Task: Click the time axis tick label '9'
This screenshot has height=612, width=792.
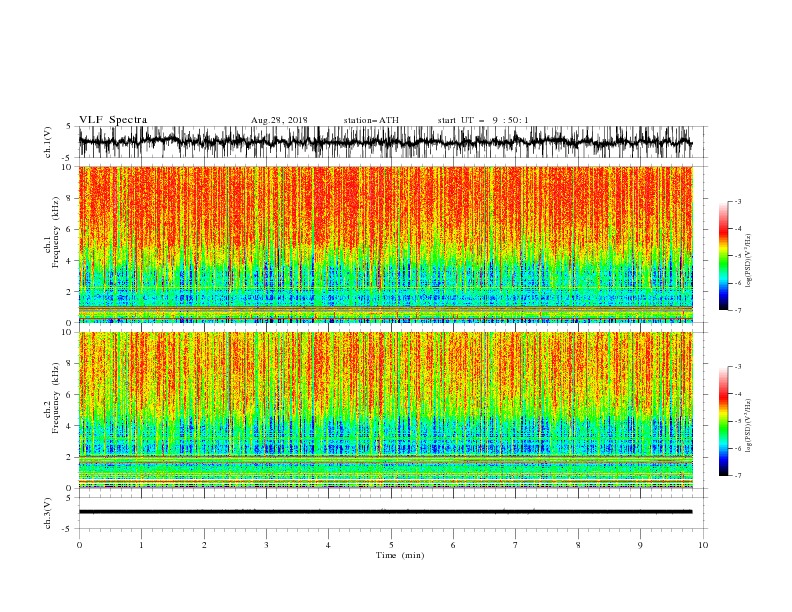Action: point(640,545)
